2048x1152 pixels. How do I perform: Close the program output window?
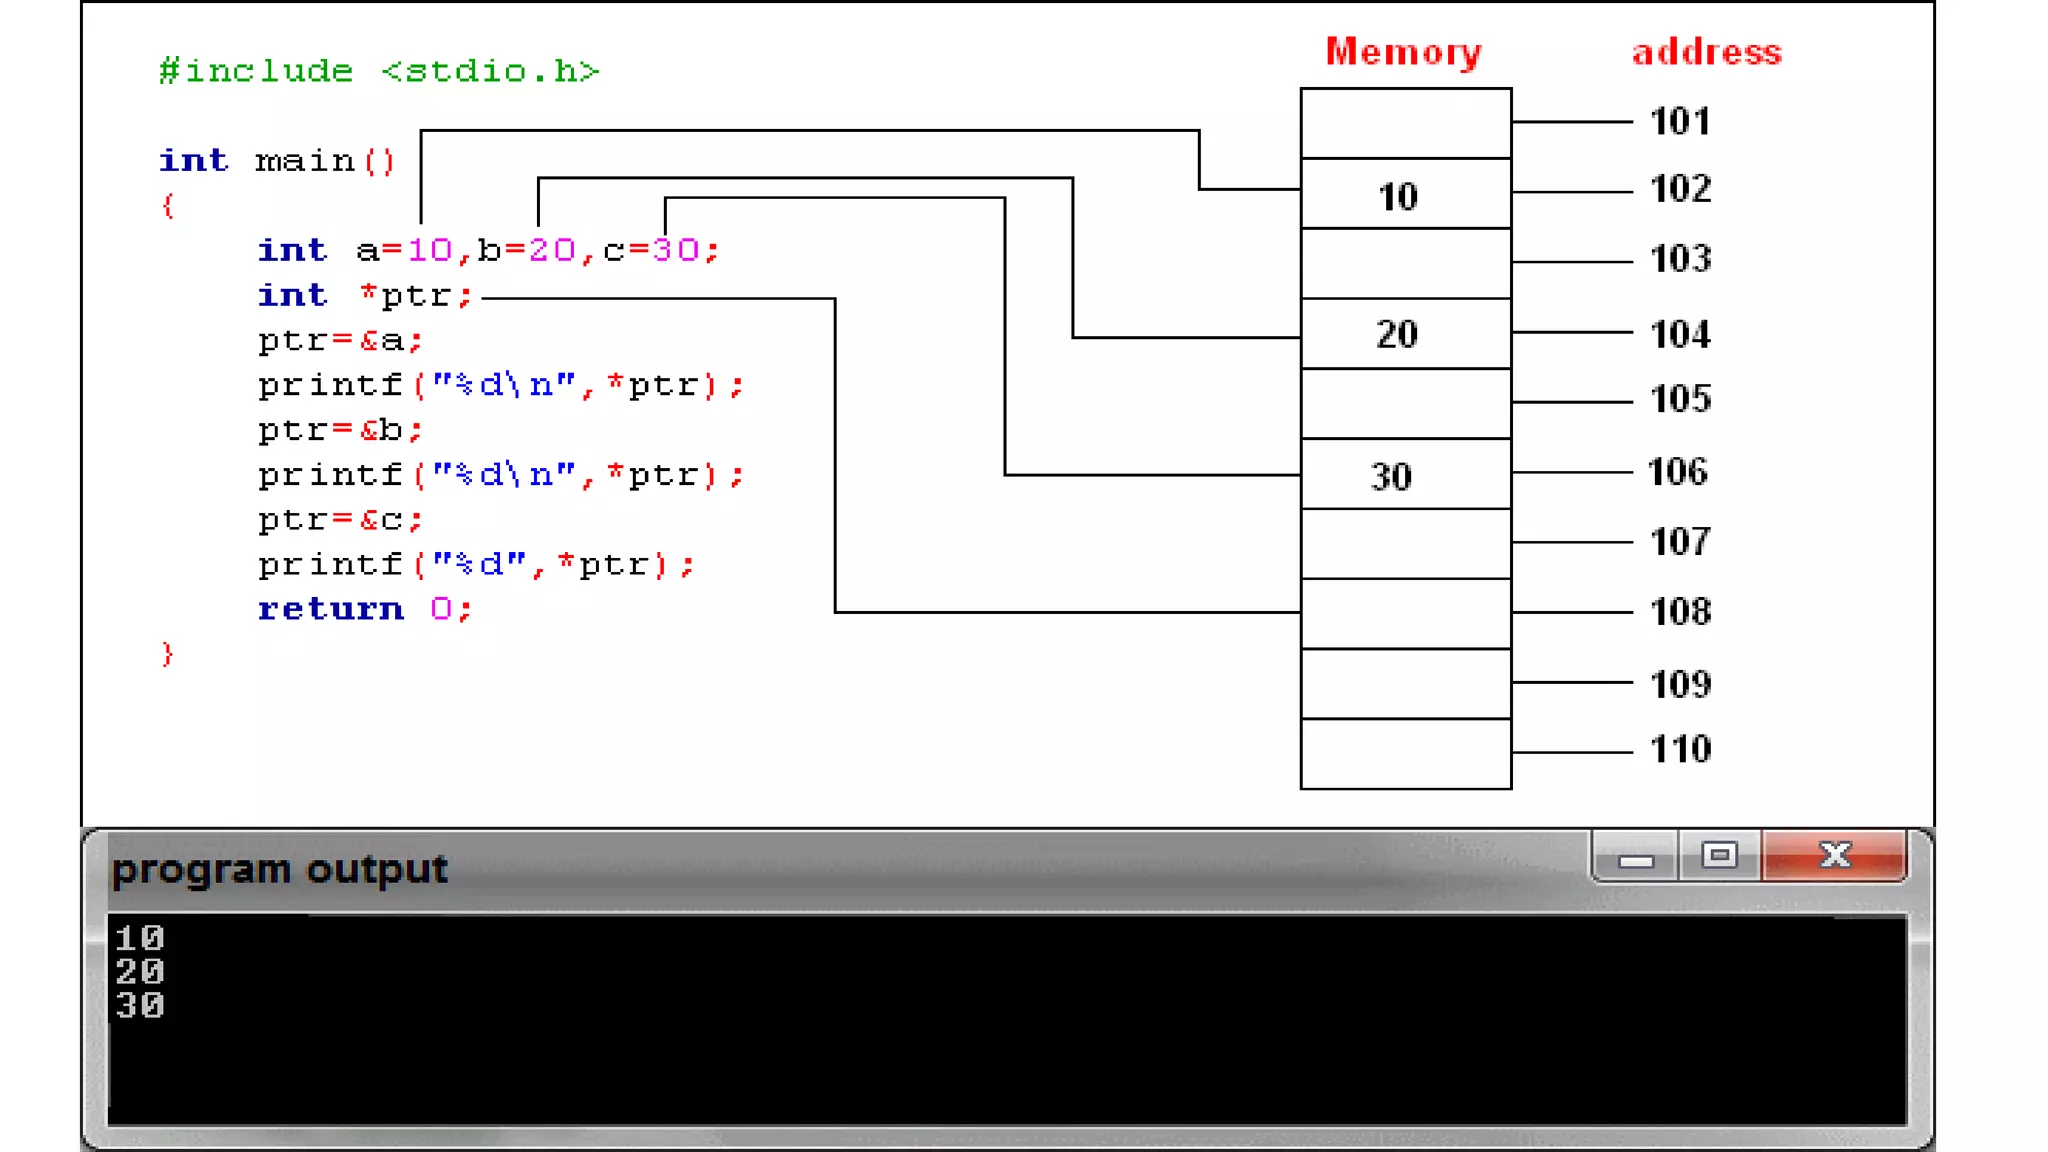pos(1834,856)
